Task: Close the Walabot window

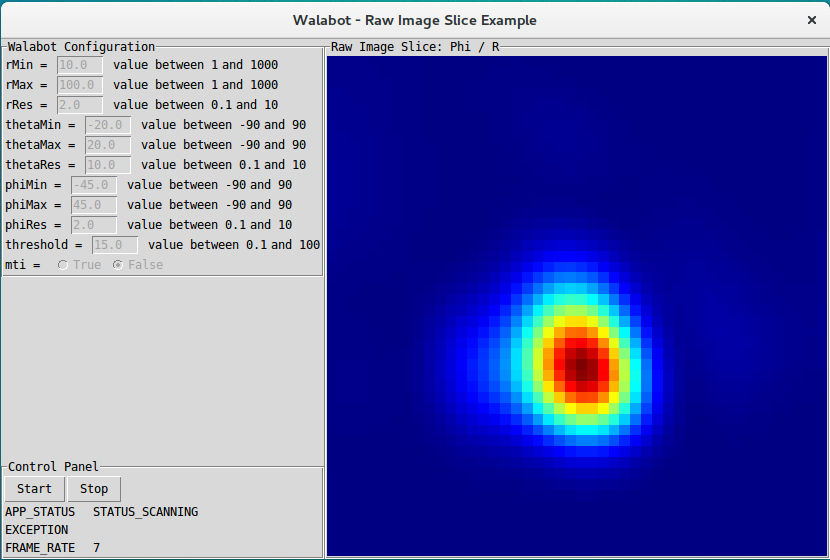Action: tap(811, 20)
